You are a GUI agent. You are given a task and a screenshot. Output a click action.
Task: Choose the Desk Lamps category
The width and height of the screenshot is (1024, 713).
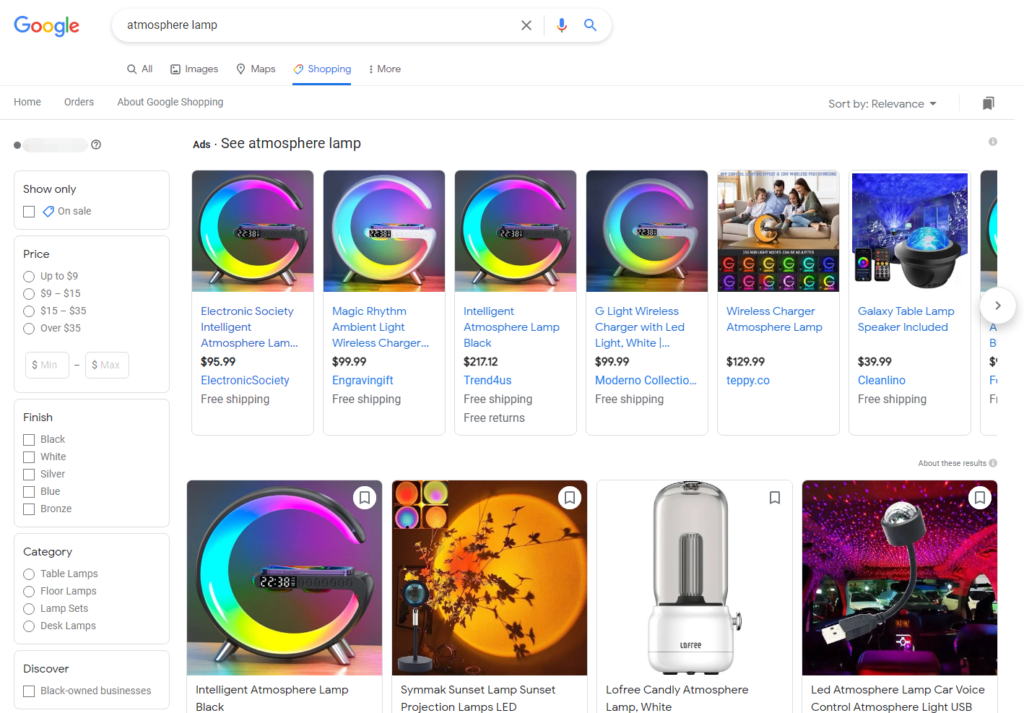coord(29,626)
